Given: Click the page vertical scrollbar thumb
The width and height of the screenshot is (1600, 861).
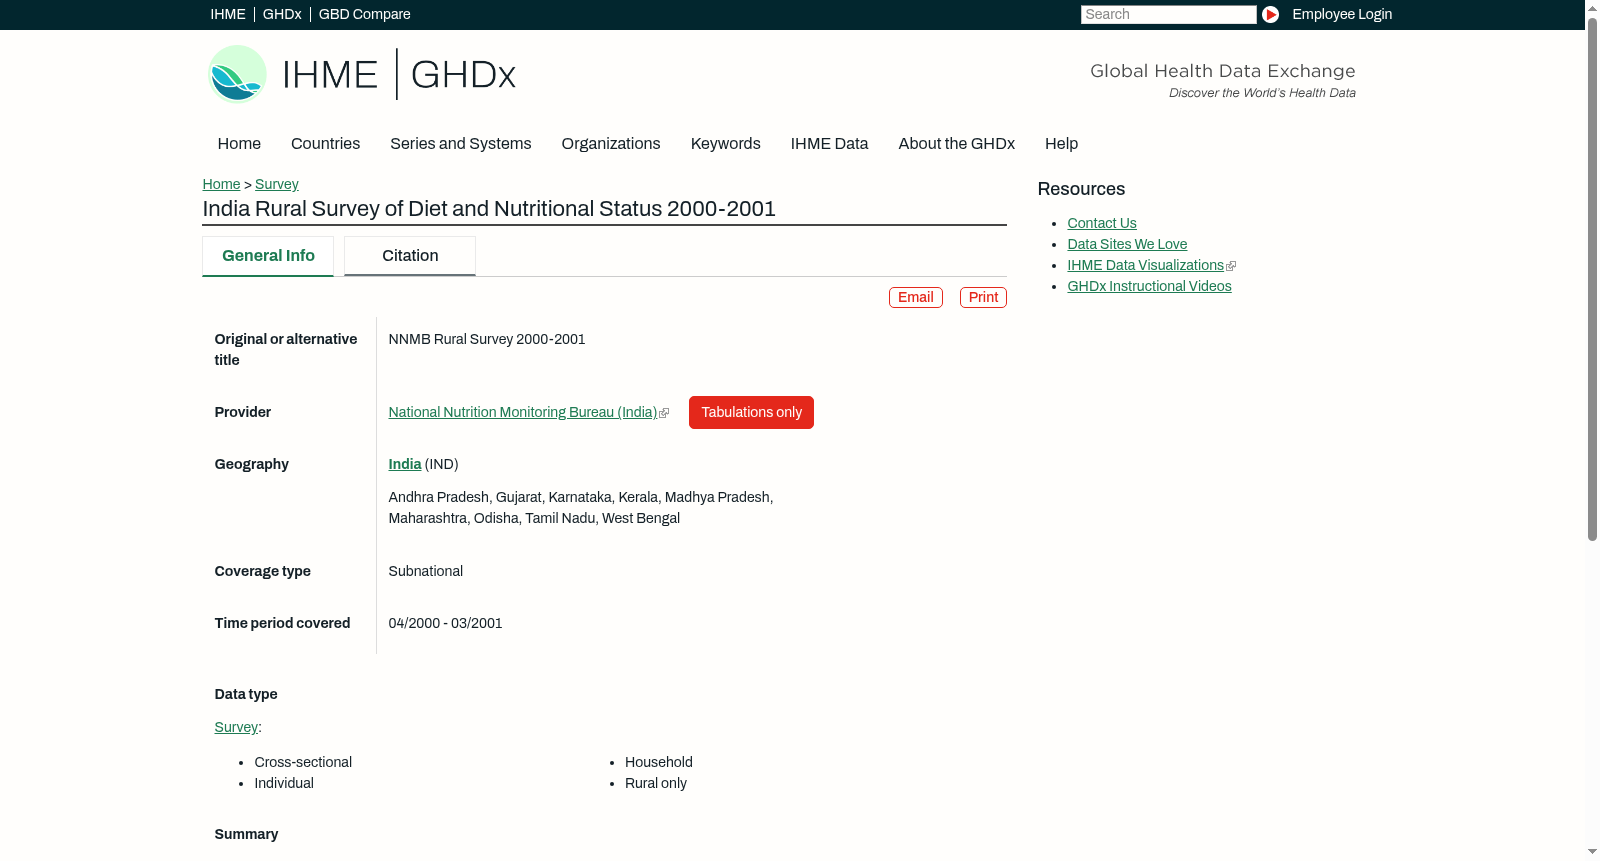Looking at the screenshot, I should (x=1592, y=278).
